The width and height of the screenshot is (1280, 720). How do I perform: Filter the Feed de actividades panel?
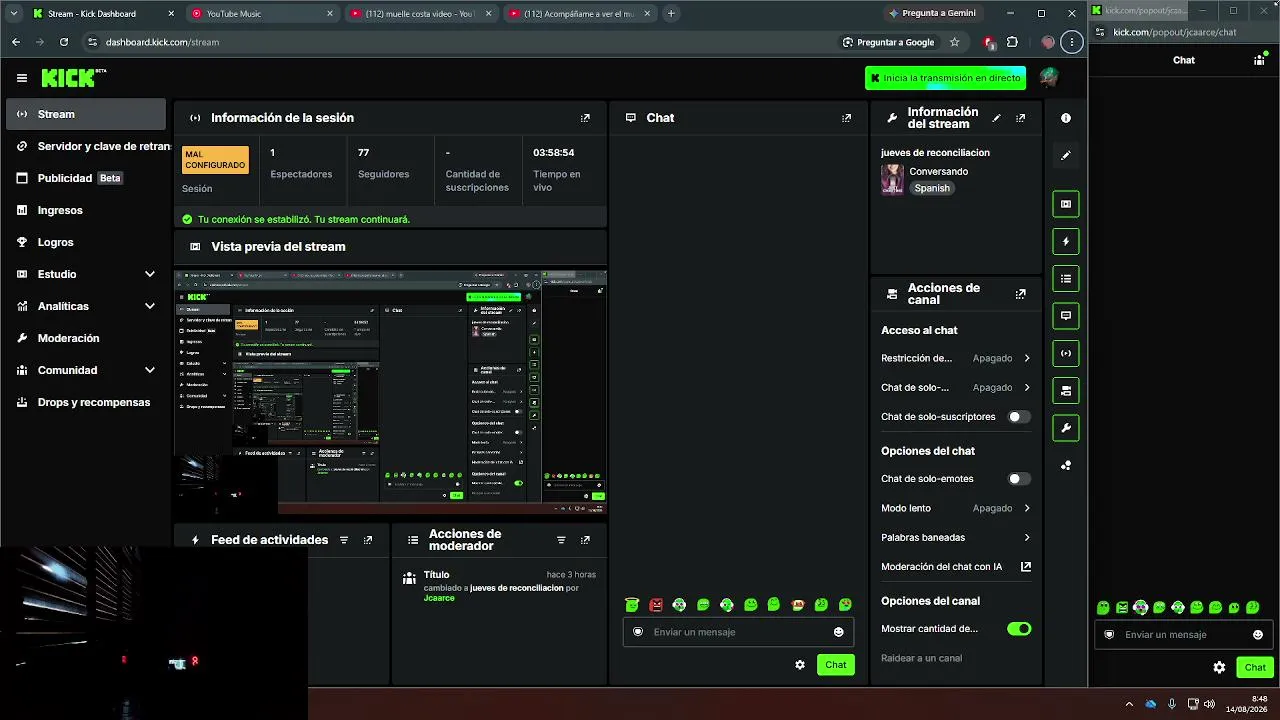(344, 540)
